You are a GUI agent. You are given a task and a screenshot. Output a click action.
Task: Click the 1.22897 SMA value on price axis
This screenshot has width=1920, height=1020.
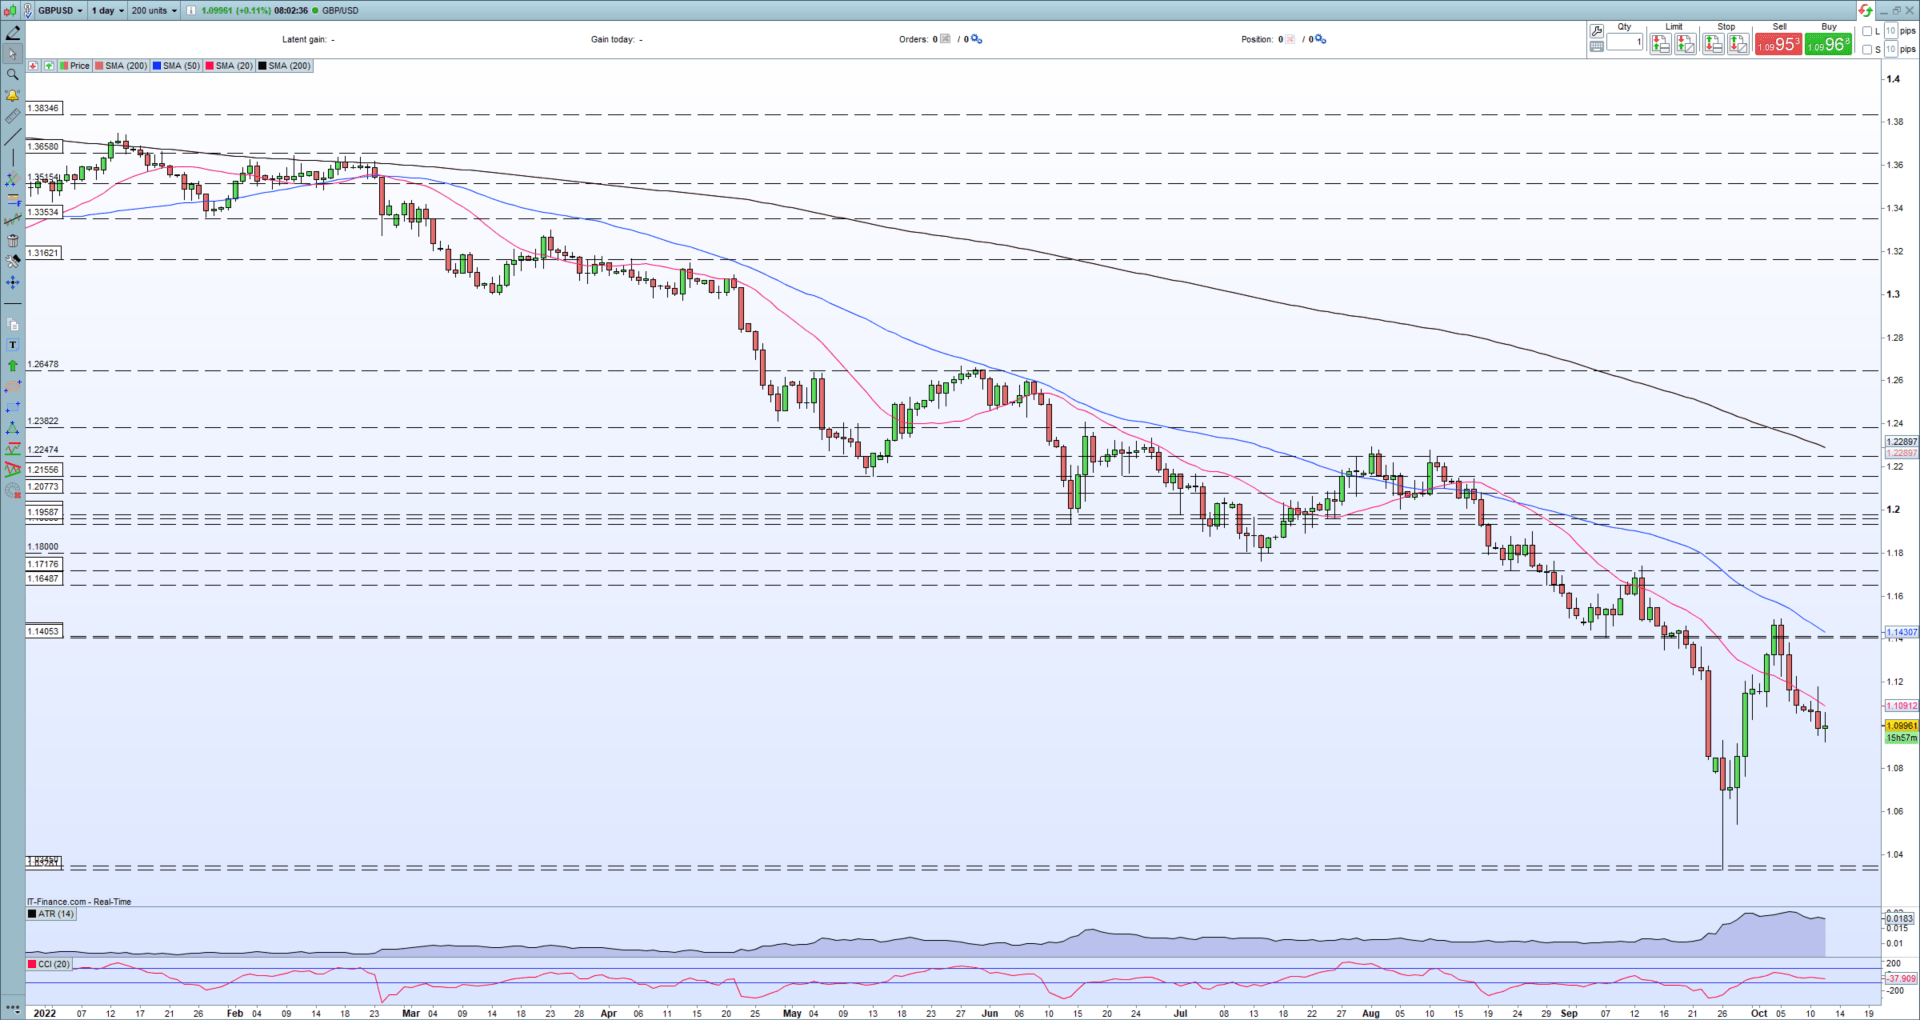tap(1901, 441)
